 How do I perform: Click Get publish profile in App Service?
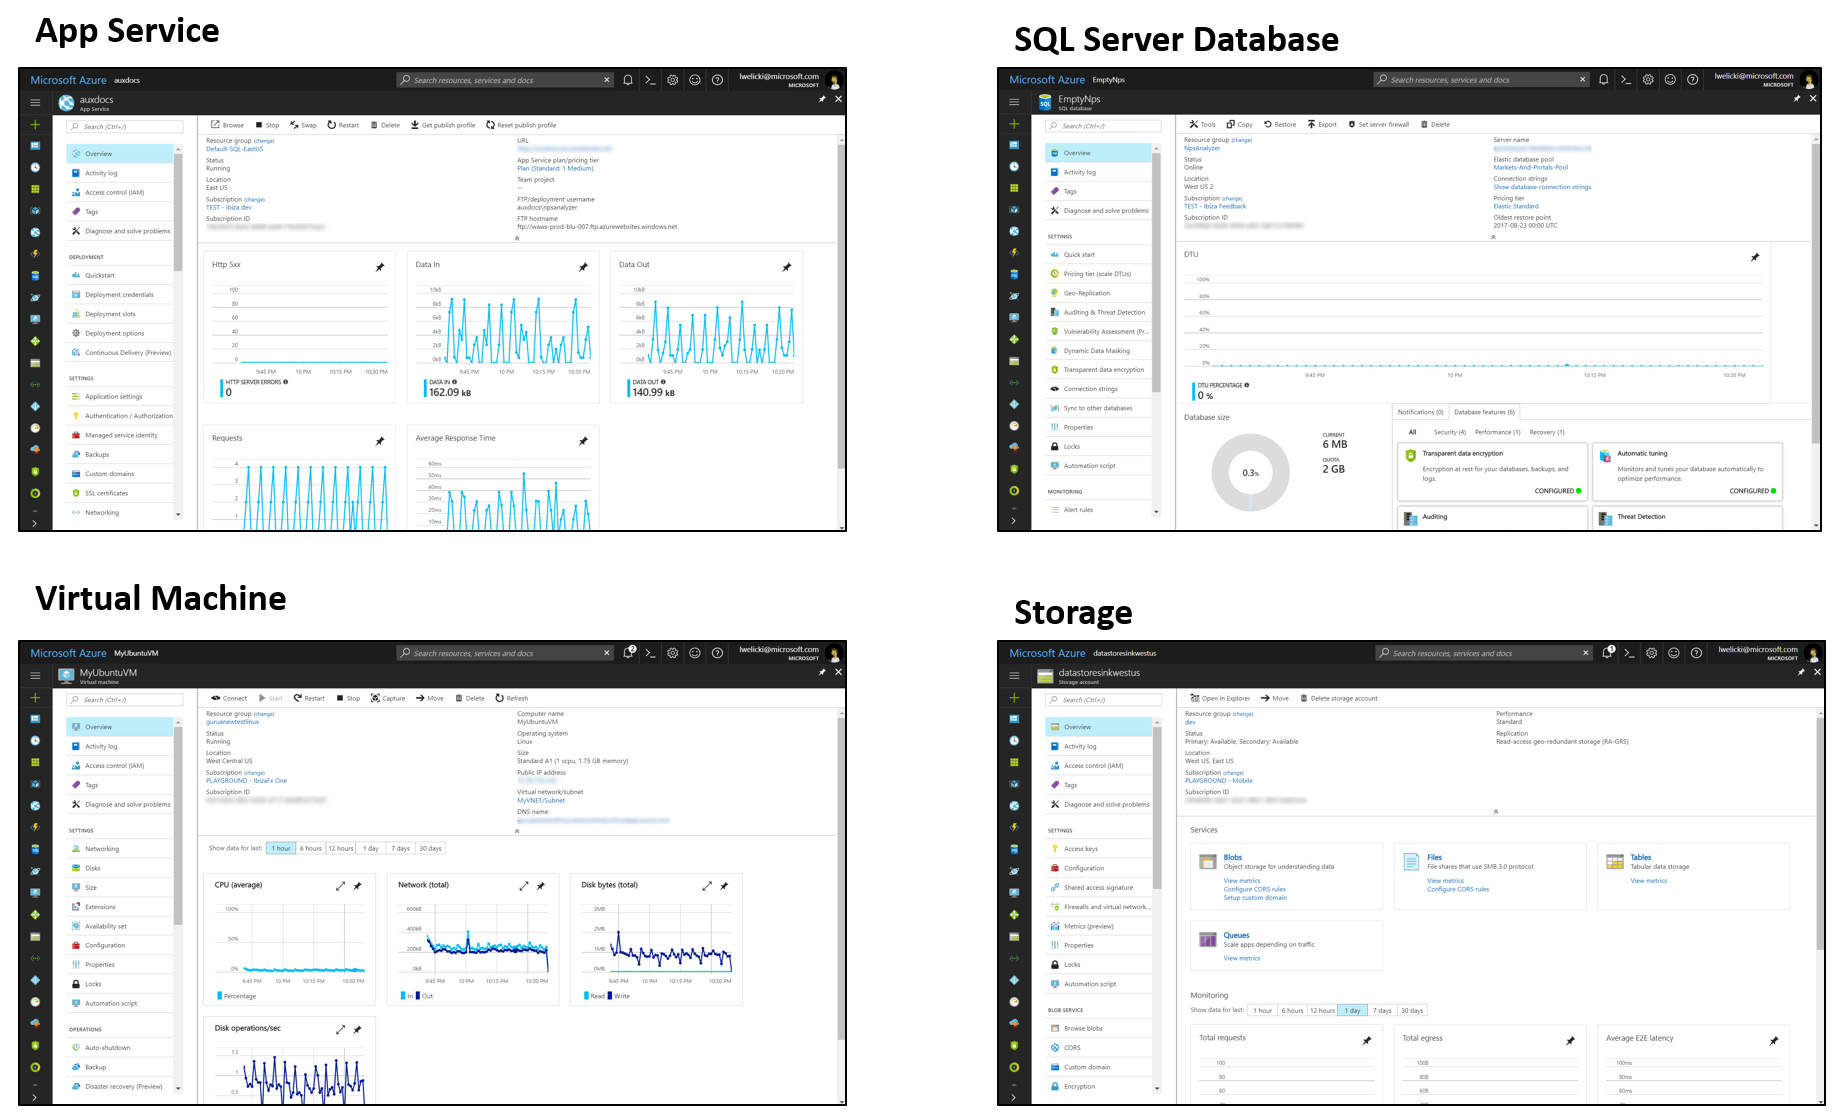(443, 125)
